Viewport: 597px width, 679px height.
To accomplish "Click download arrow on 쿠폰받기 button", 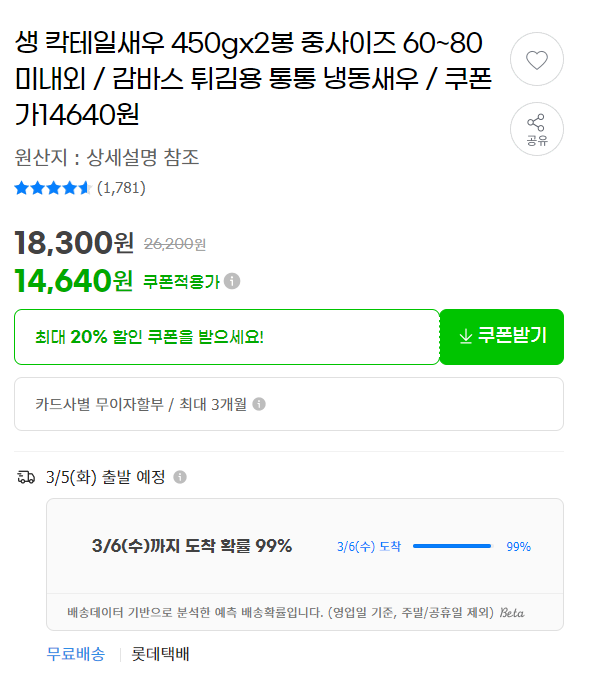I will click(465, 336).
